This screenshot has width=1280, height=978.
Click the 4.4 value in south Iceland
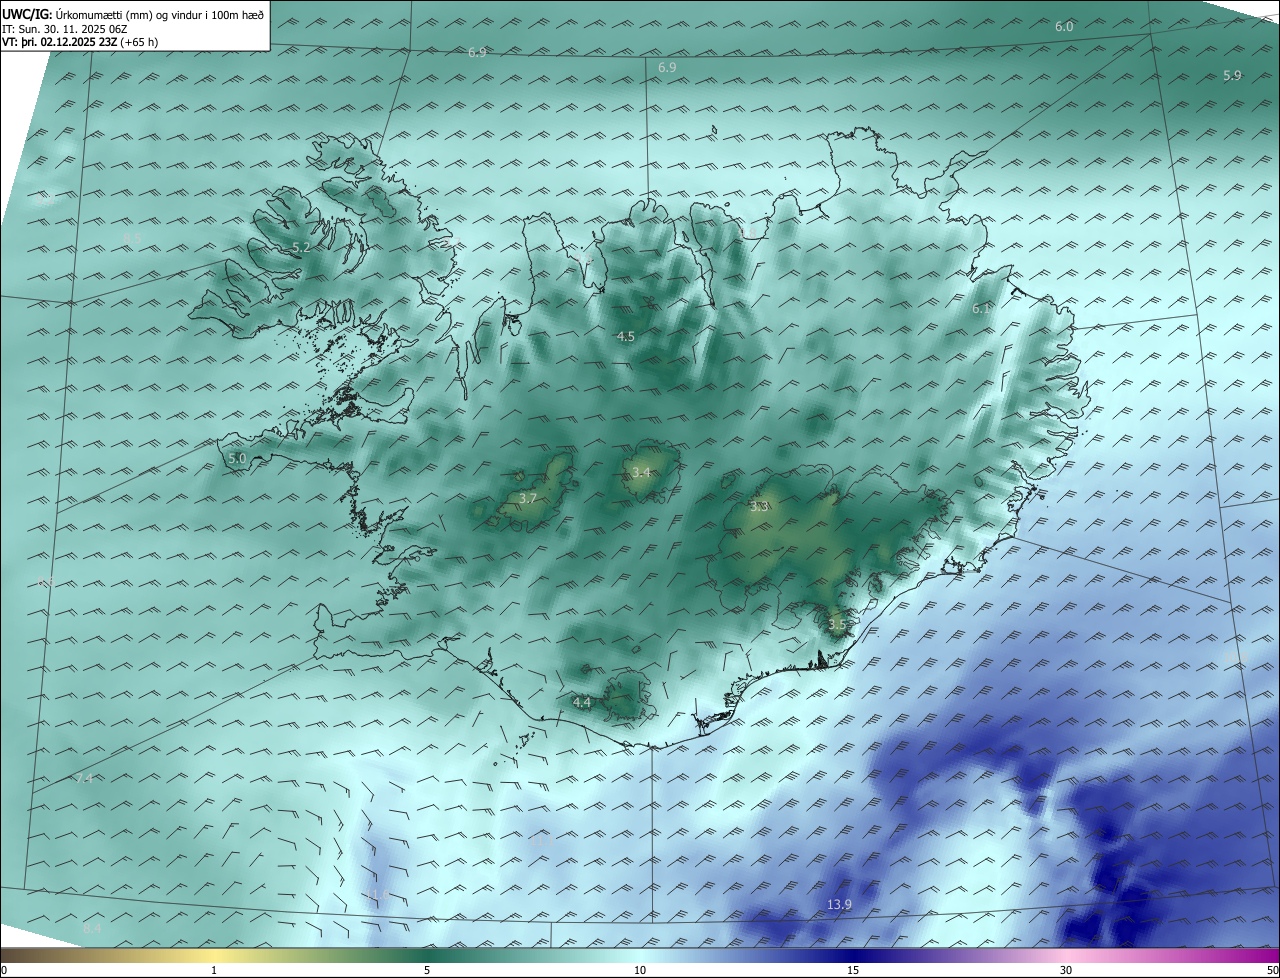[582, 702]
